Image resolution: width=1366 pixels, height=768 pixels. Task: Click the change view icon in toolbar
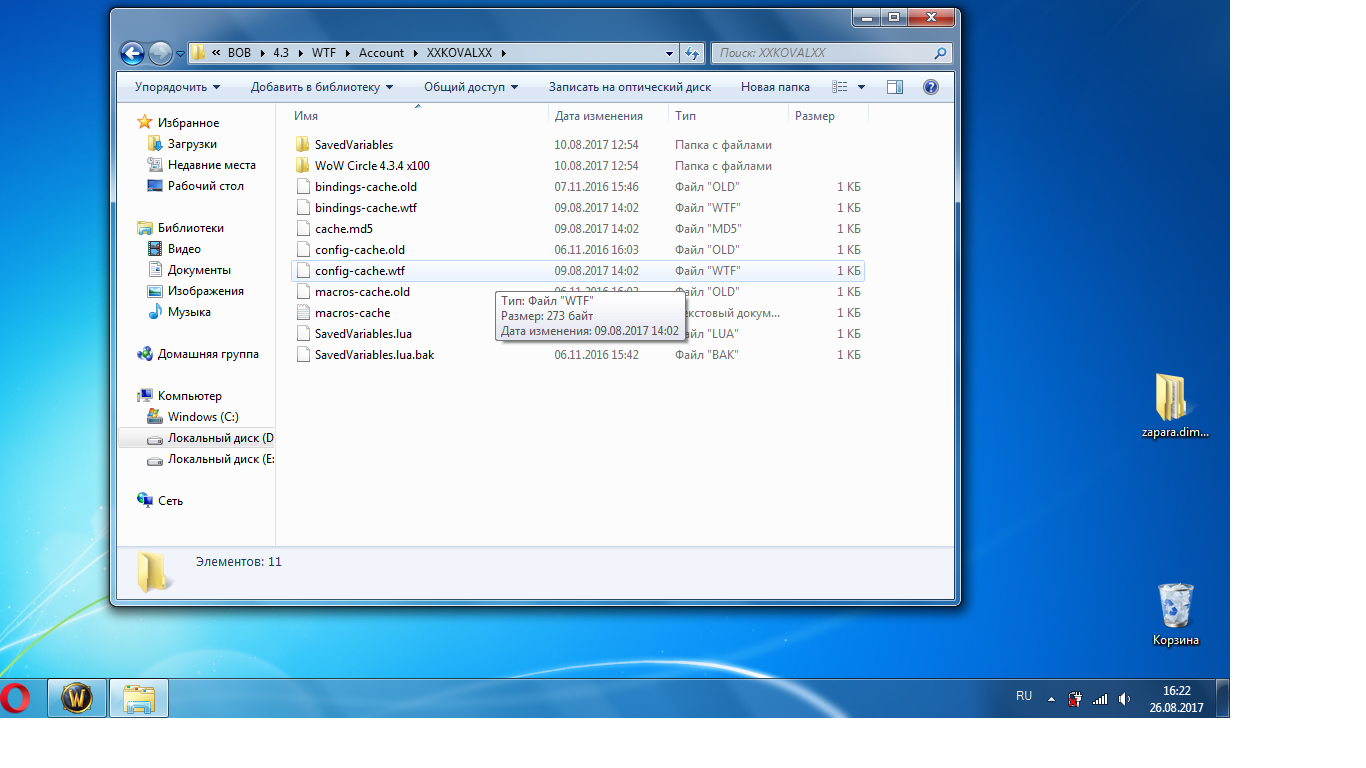tap(841, 87)
